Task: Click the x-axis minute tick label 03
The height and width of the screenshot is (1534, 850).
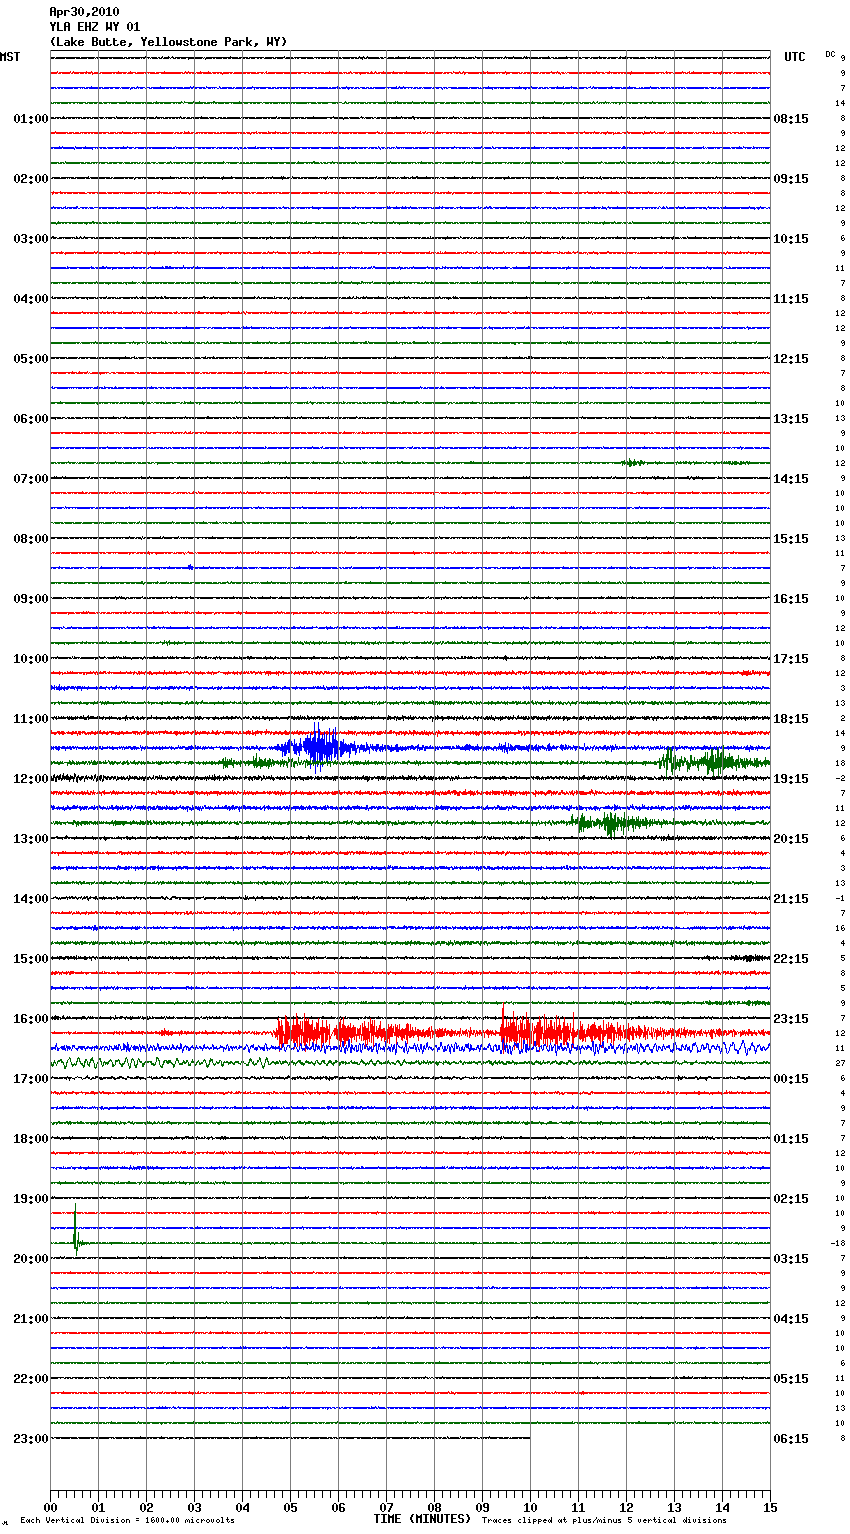Action: [194, 1507]
